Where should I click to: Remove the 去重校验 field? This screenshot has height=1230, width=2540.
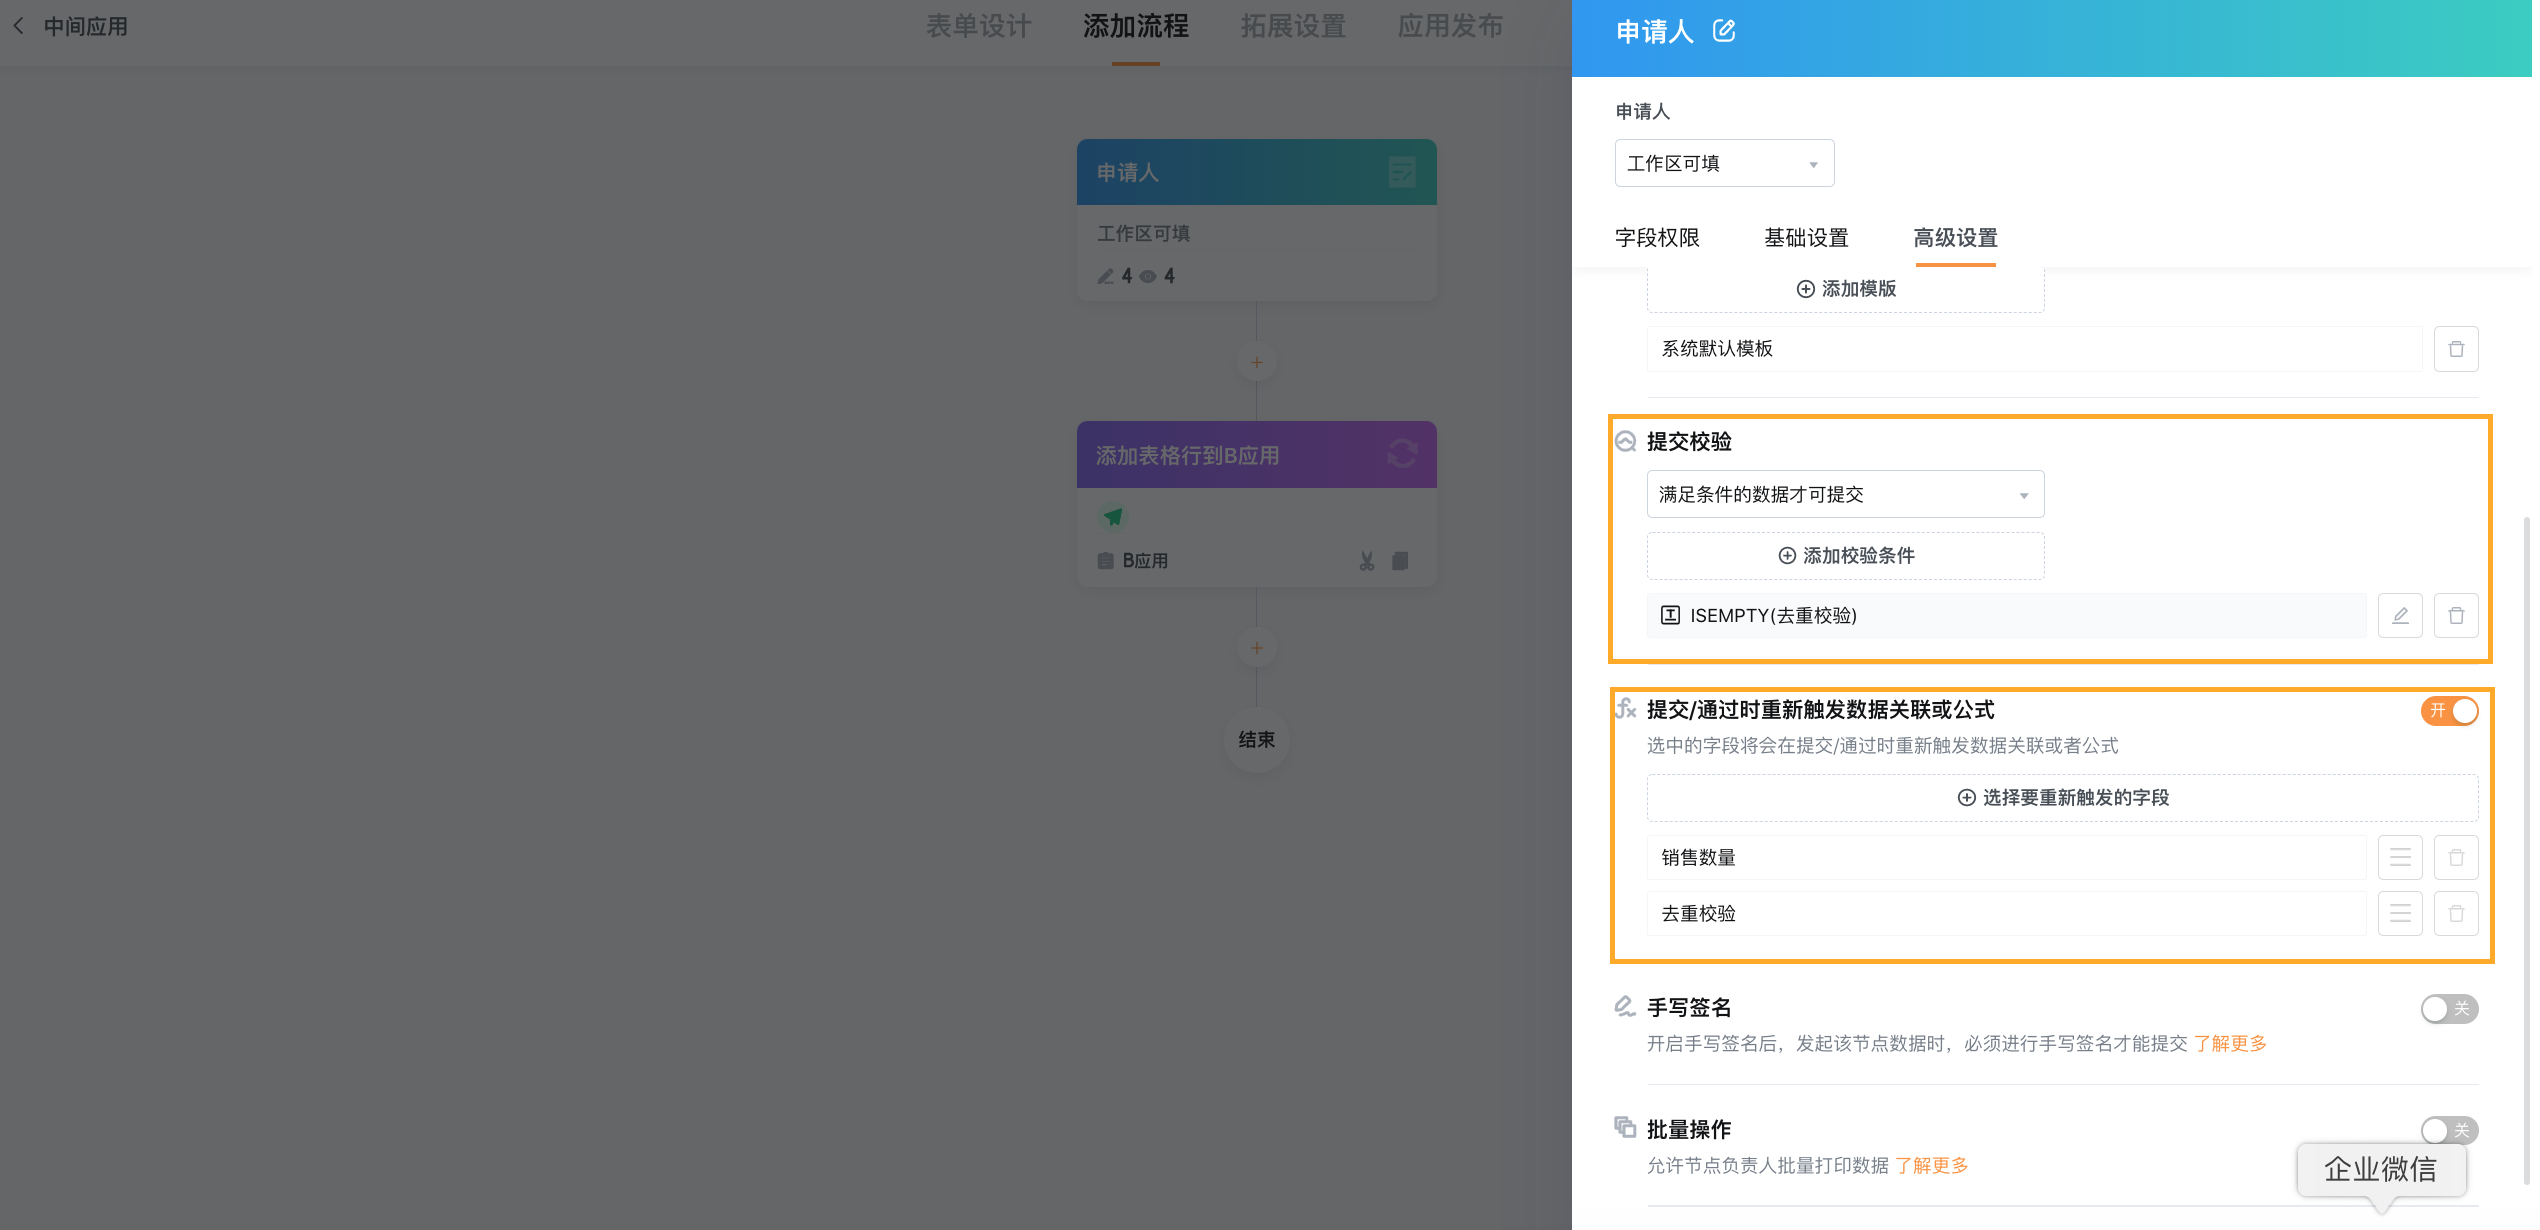(2456, 913)
